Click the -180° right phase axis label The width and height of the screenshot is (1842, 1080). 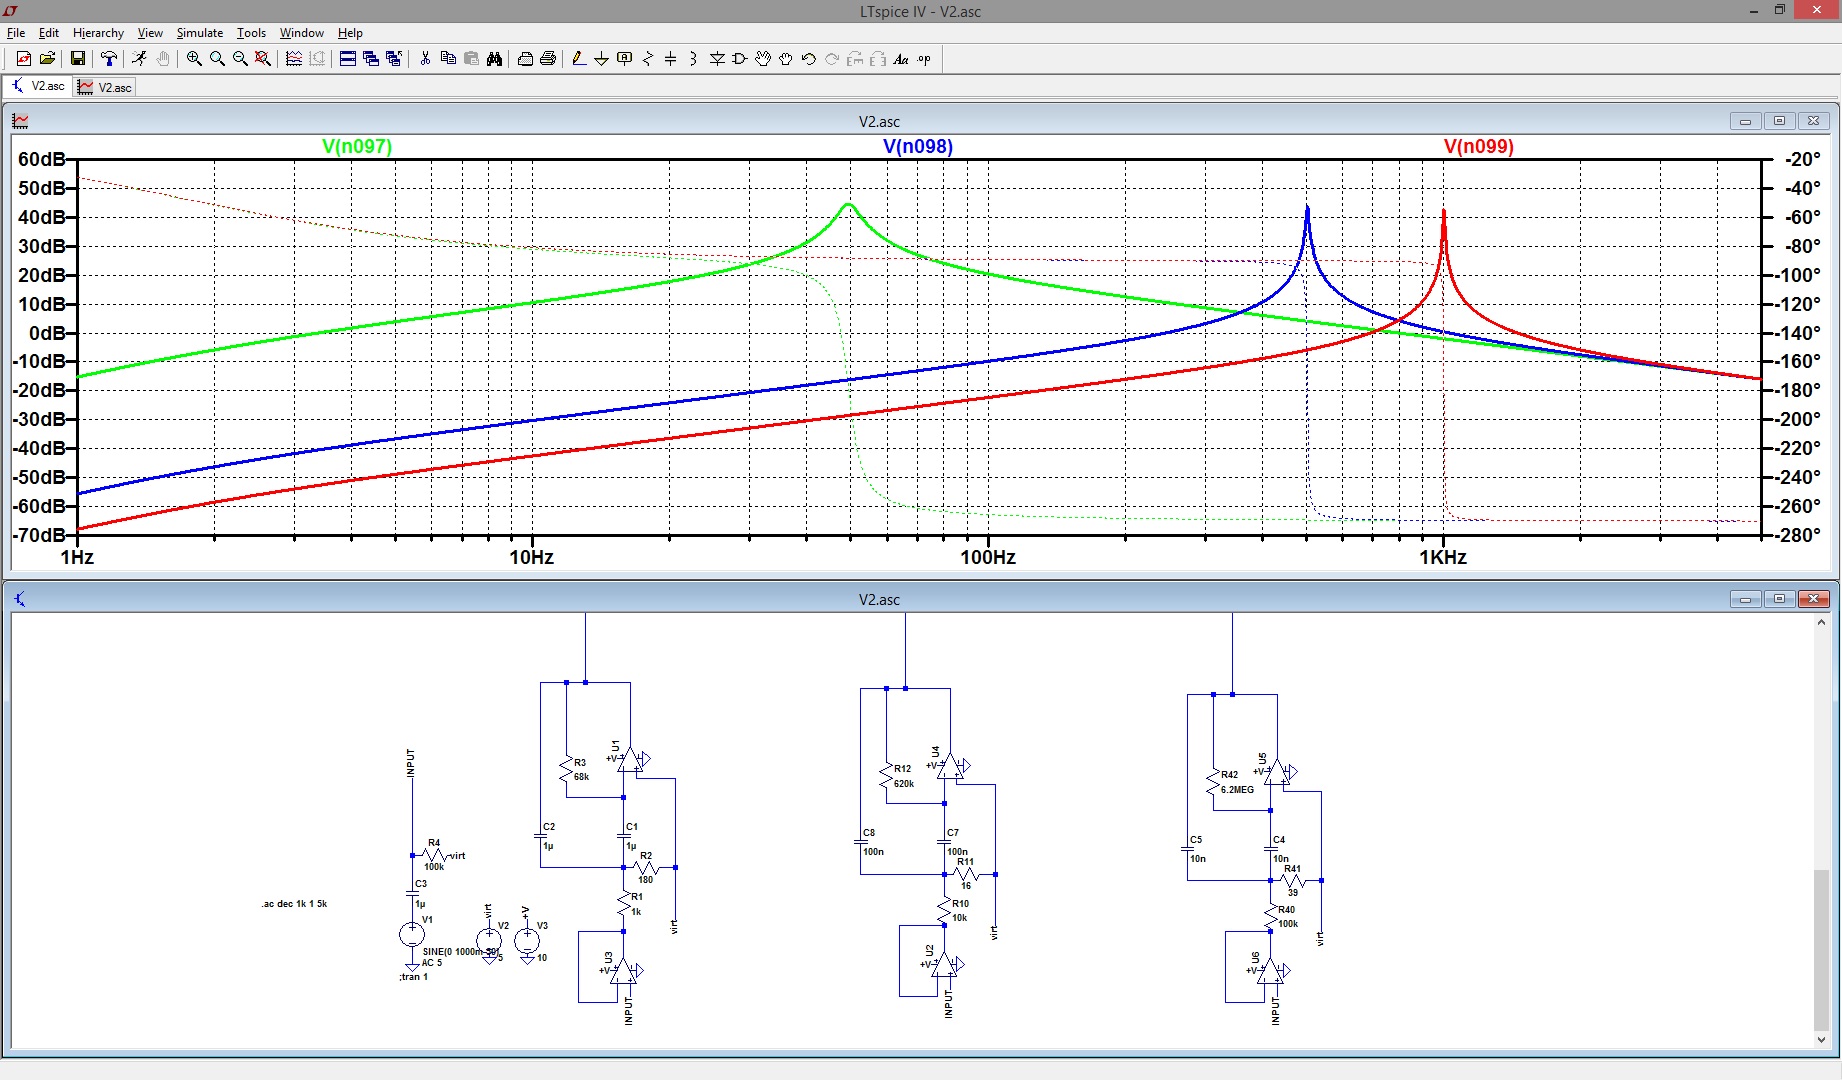tap(1797, 390)
